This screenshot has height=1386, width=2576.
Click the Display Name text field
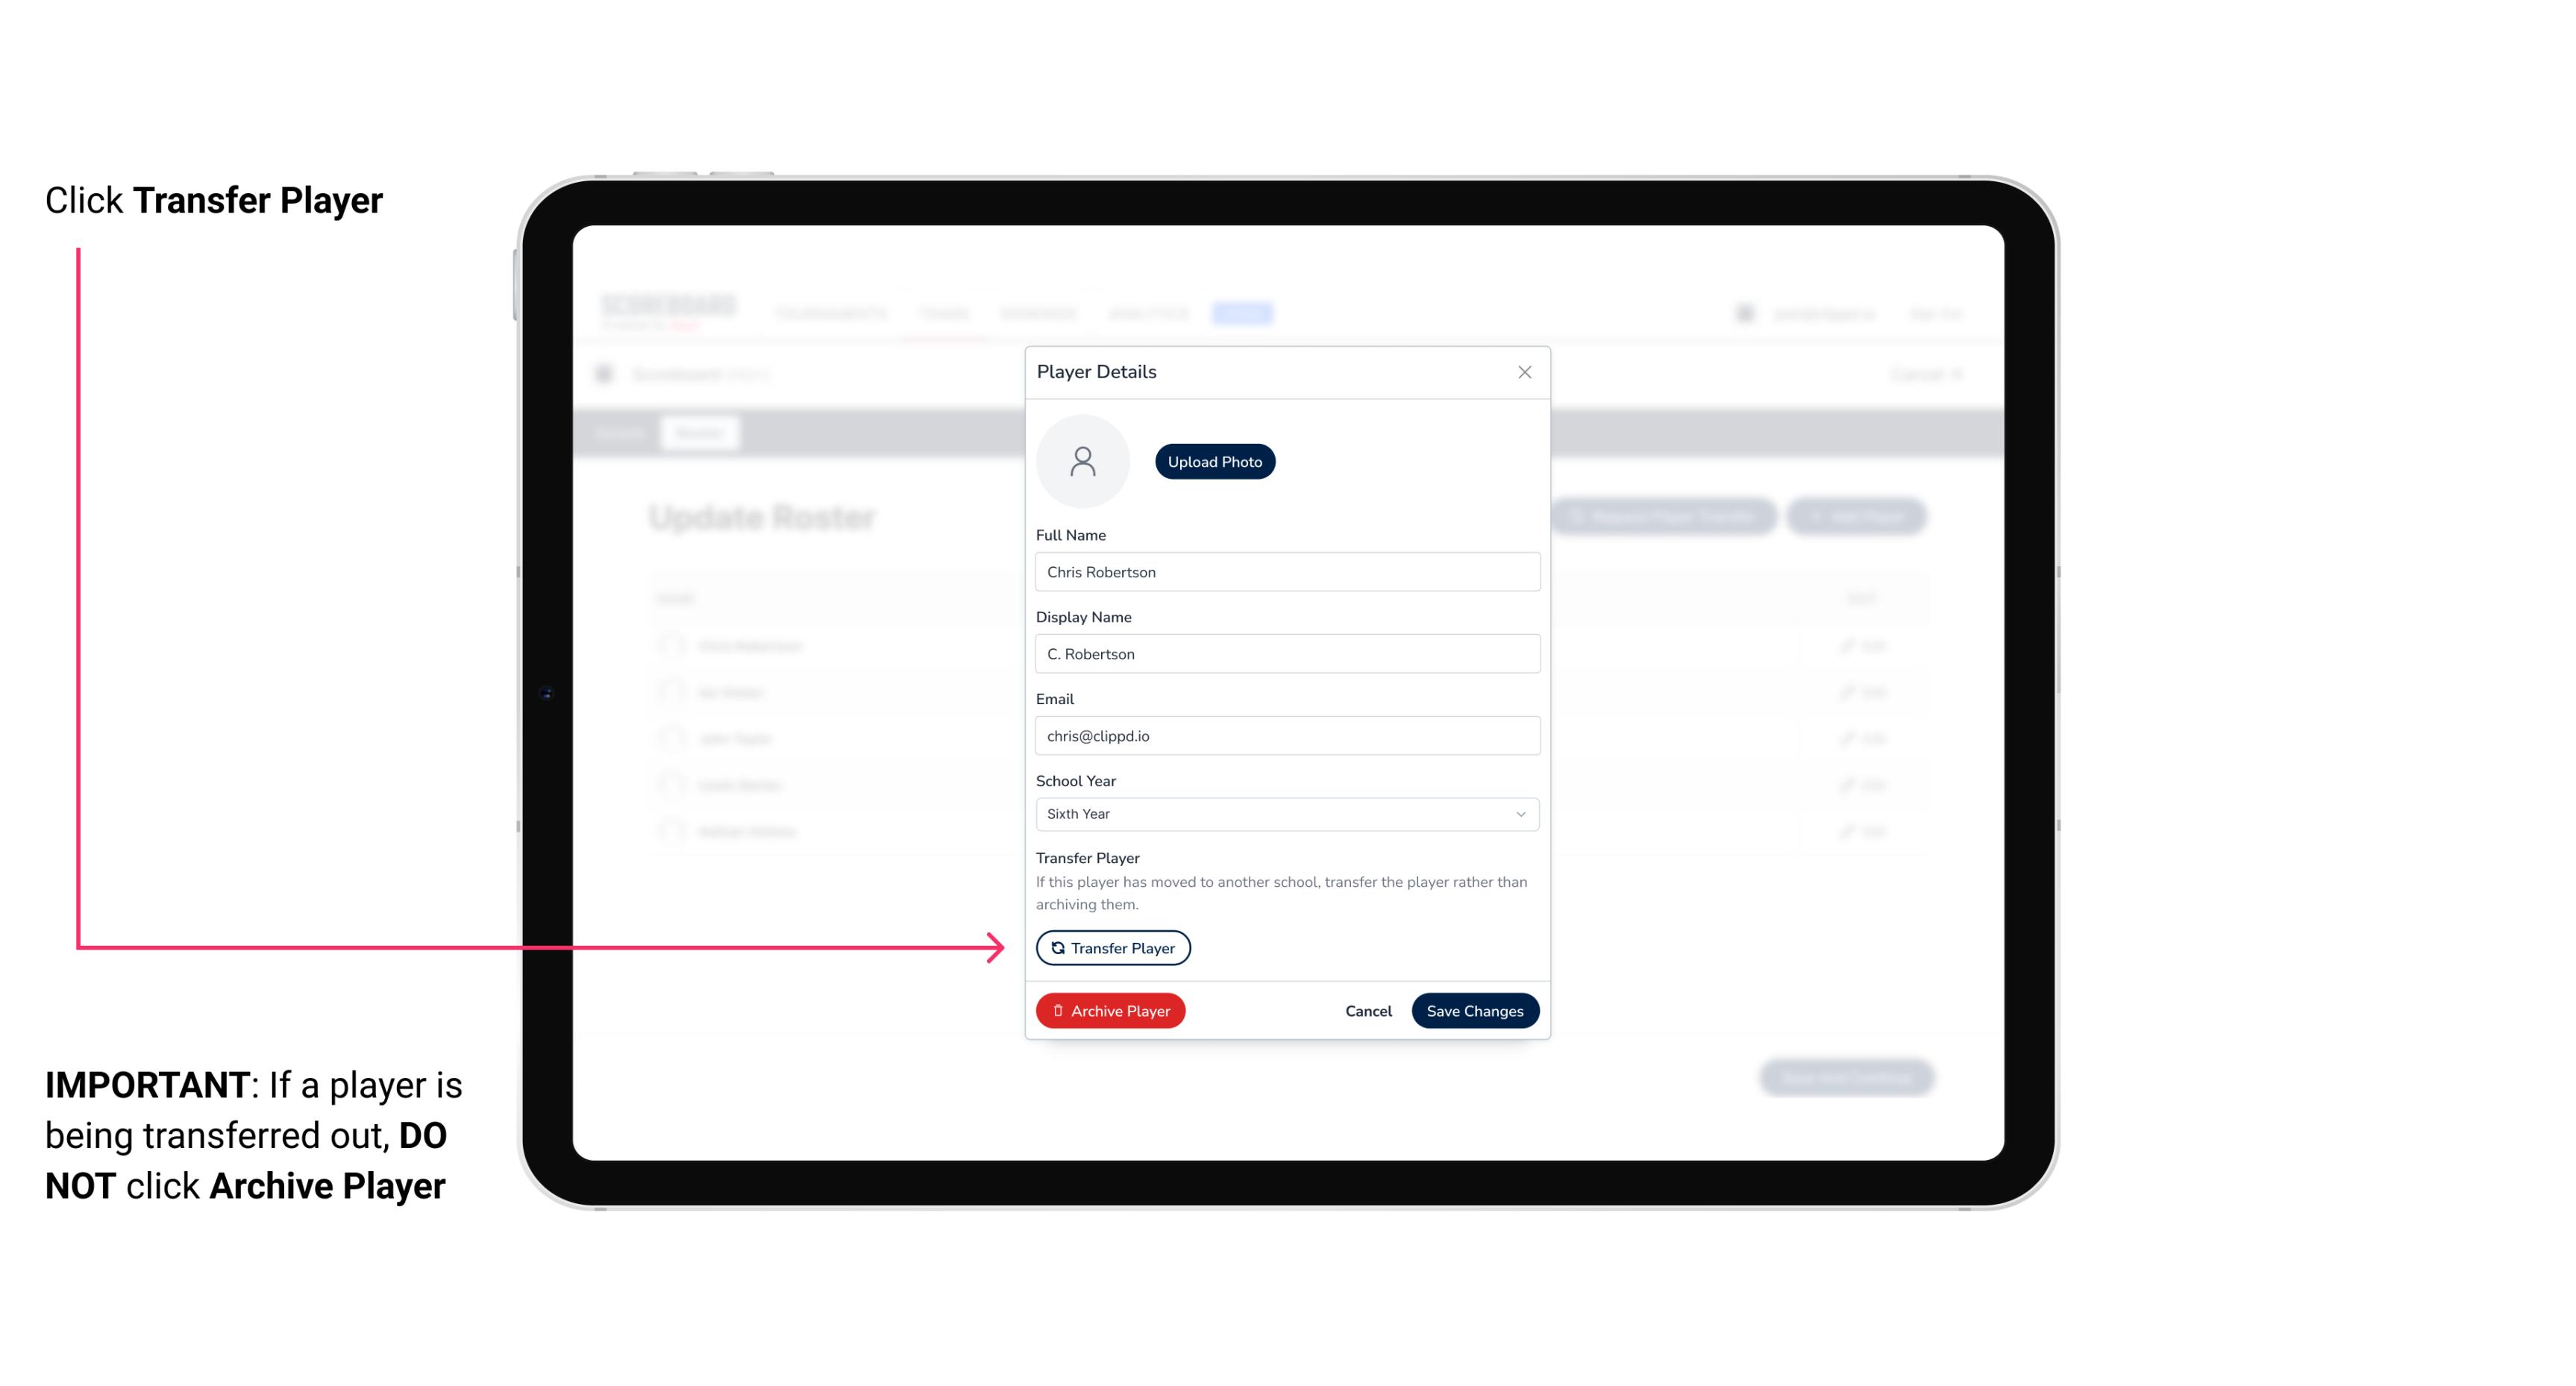coord(1285,653)
